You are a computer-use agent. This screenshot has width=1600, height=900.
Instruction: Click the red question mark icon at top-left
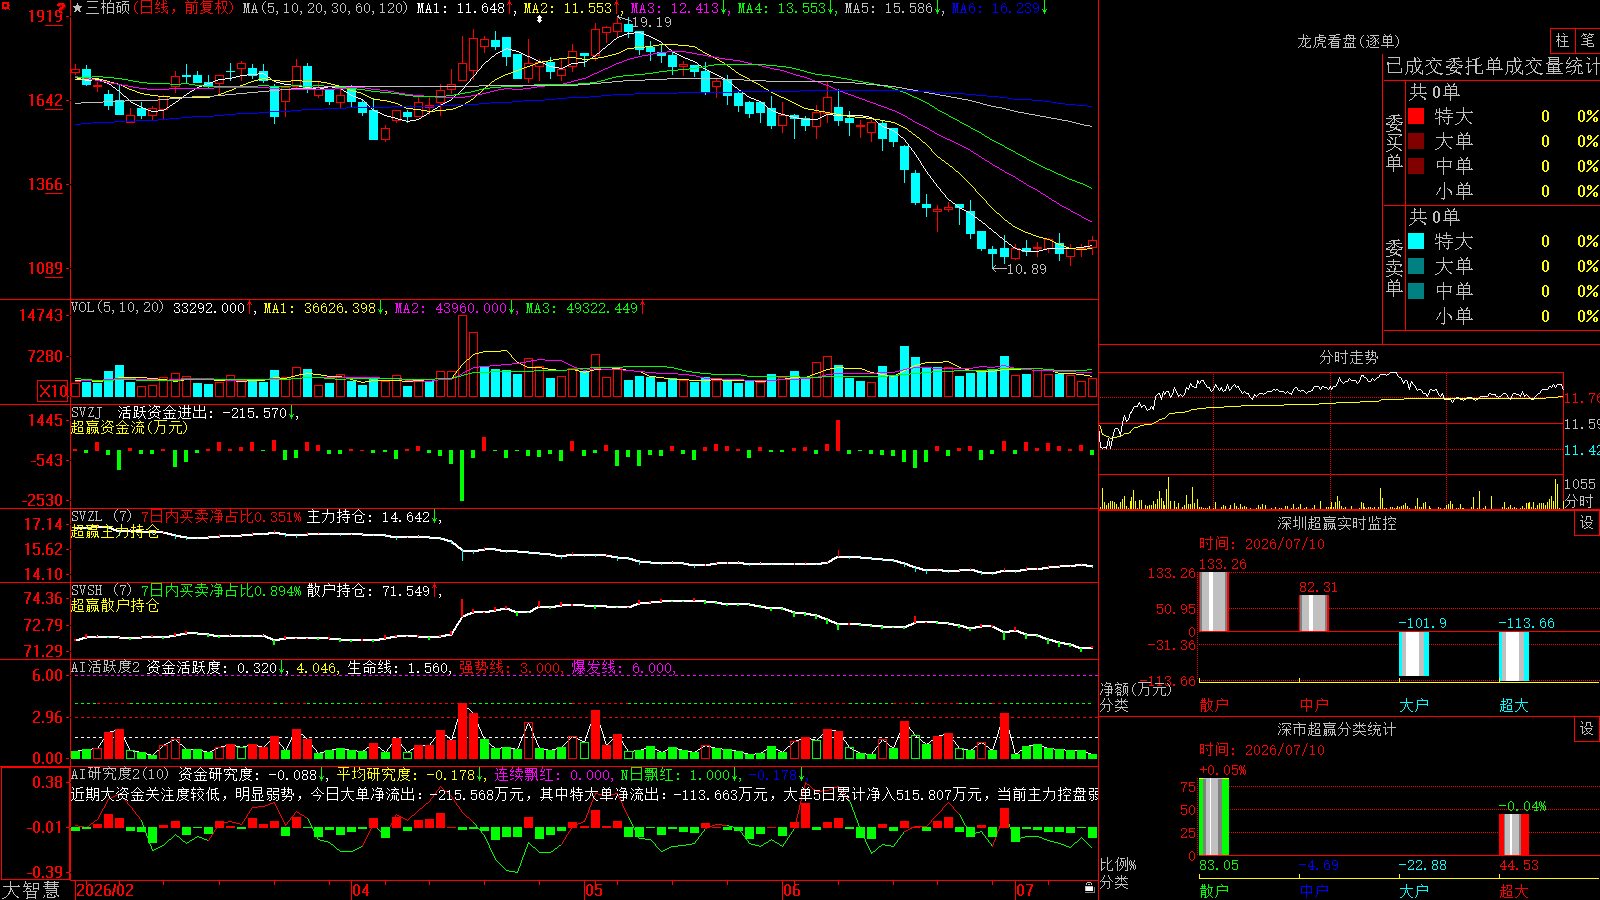(61, 8)
